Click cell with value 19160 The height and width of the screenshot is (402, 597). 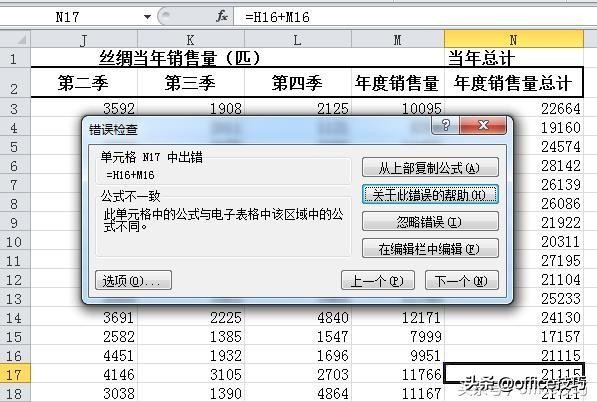point(548,128)
